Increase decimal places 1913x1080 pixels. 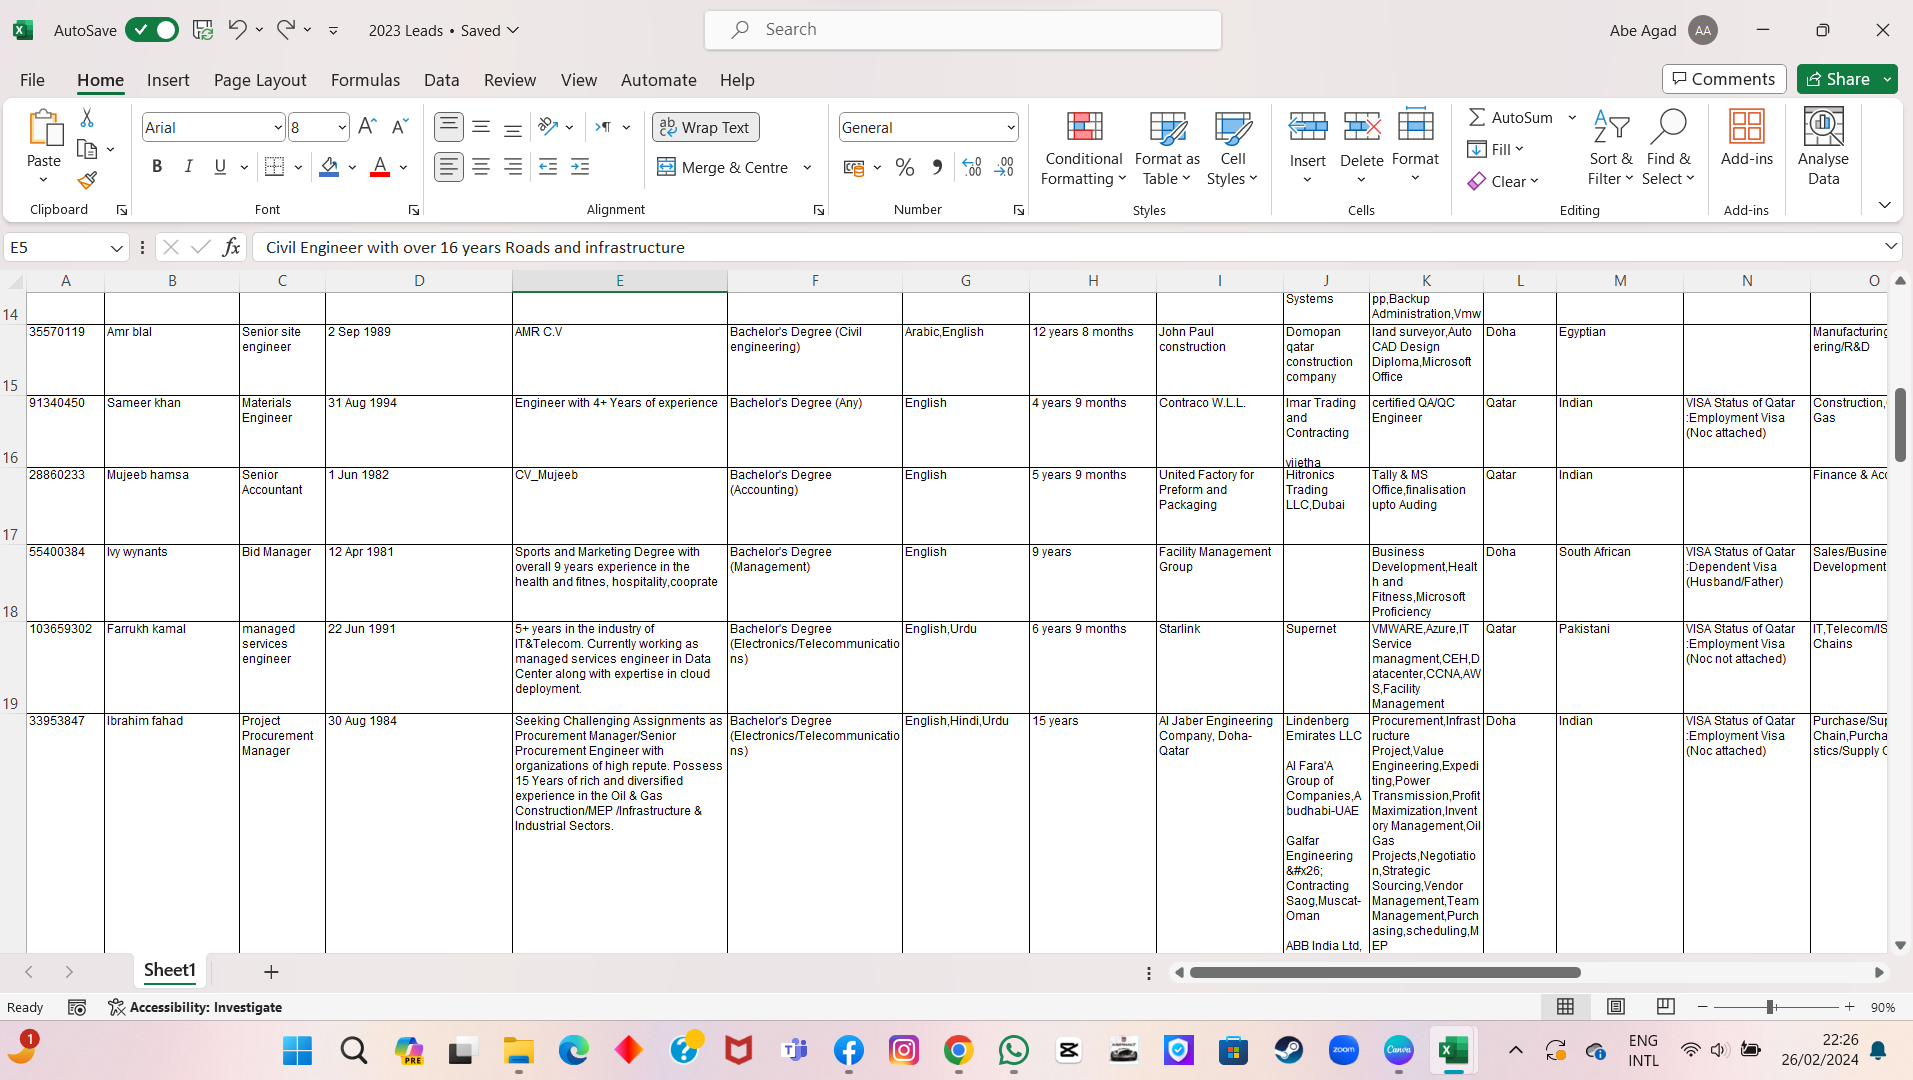972,168
